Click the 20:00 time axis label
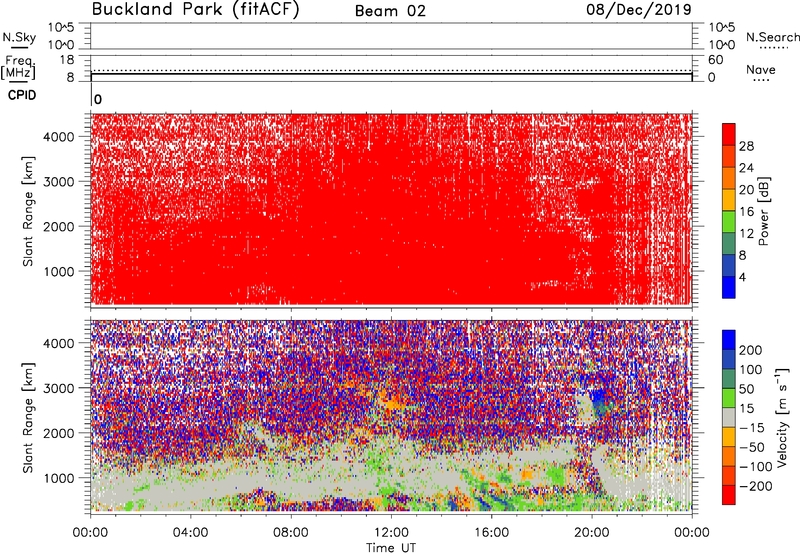 [x=591, y=533]
